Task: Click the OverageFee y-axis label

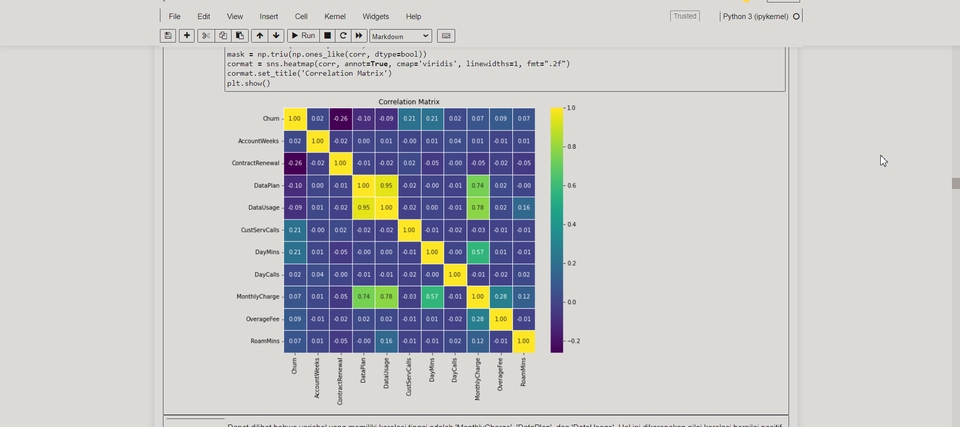Action: (262, 319)
